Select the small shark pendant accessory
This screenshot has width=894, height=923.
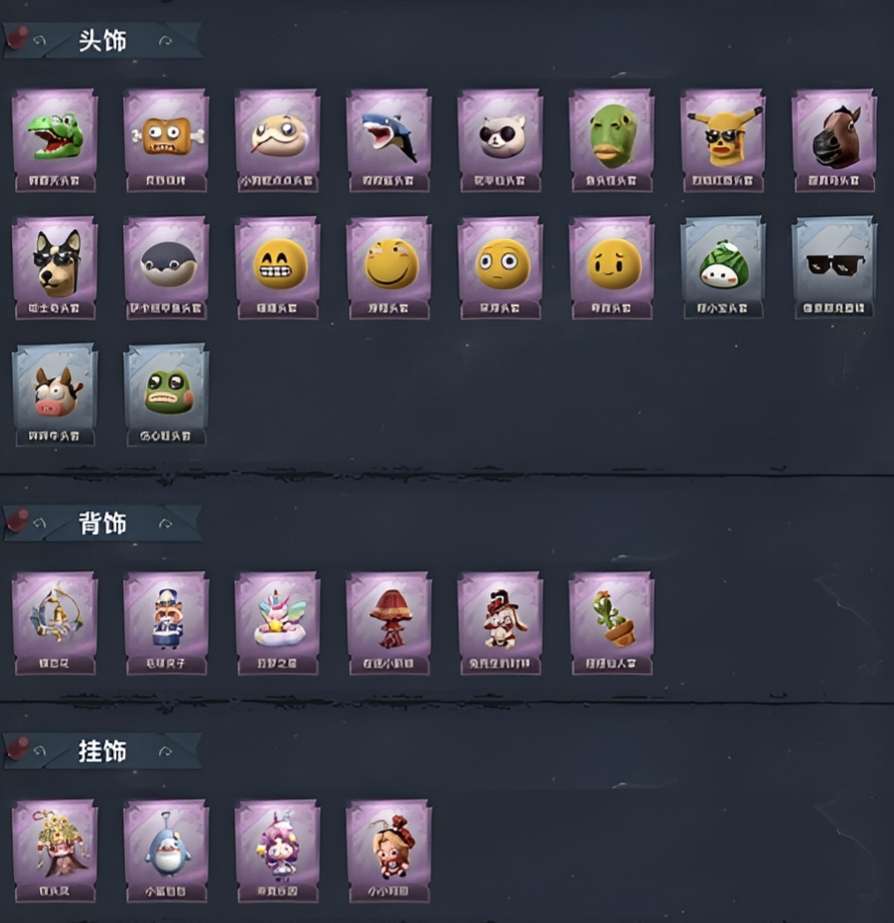click(x=166, y=851)
